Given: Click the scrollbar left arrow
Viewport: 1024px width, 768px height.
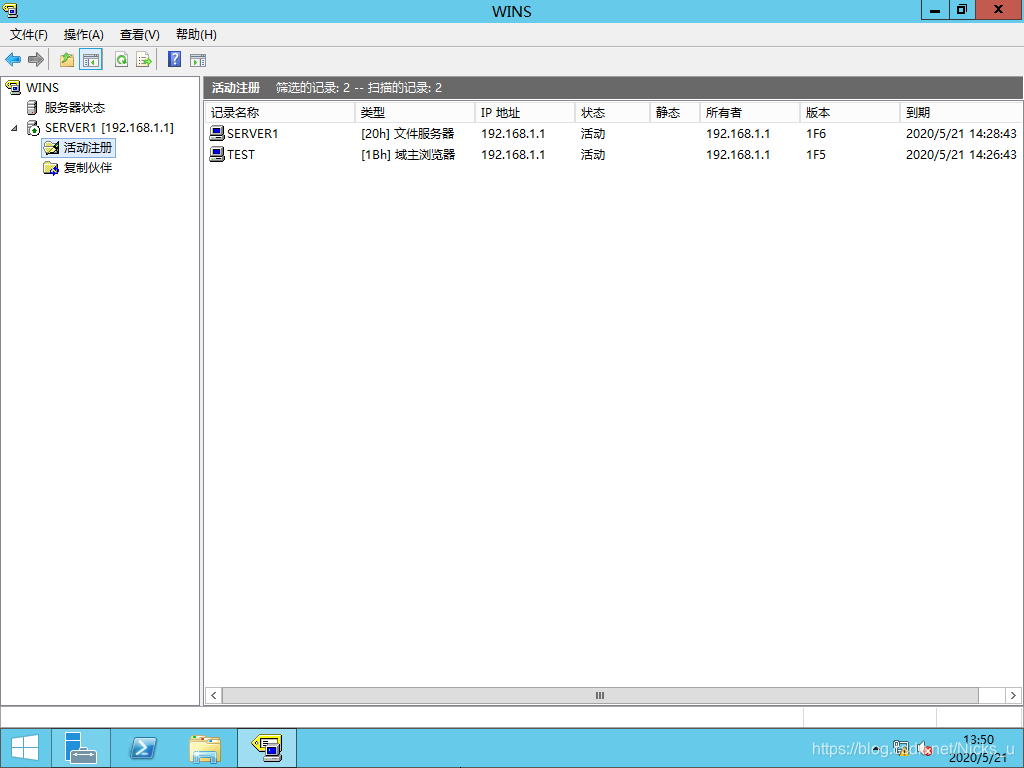Looking at the screenshot, I should (x=214, y=696).
